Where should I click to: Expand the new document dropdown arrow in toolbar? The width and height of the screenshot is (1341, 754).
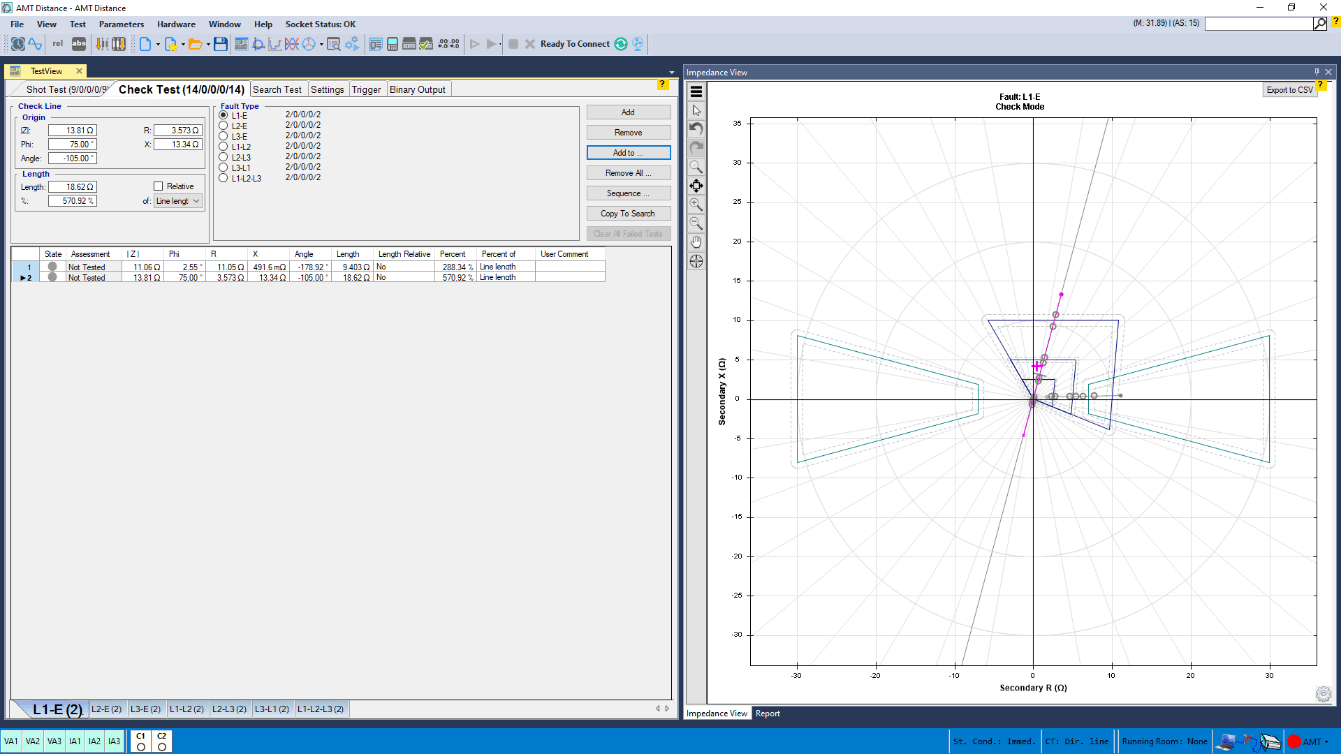click(158, 44)
